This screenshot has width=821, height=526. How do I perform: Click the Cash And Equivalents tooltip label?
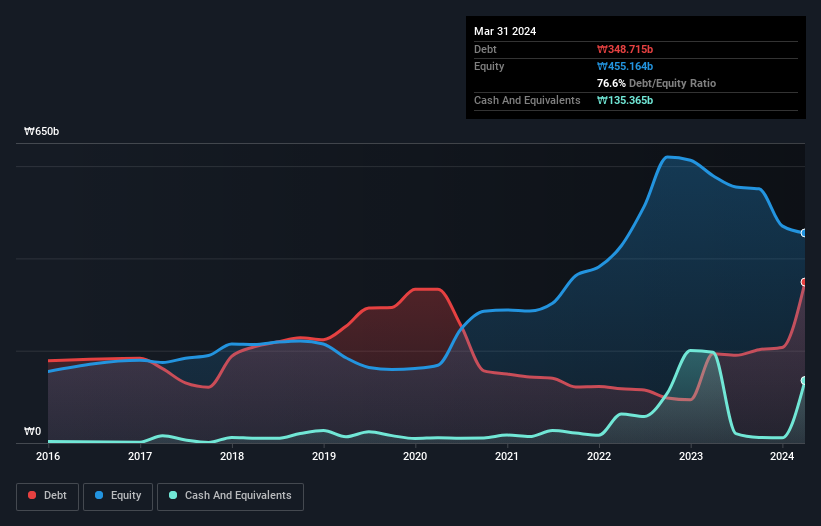(x=527, y=100)
